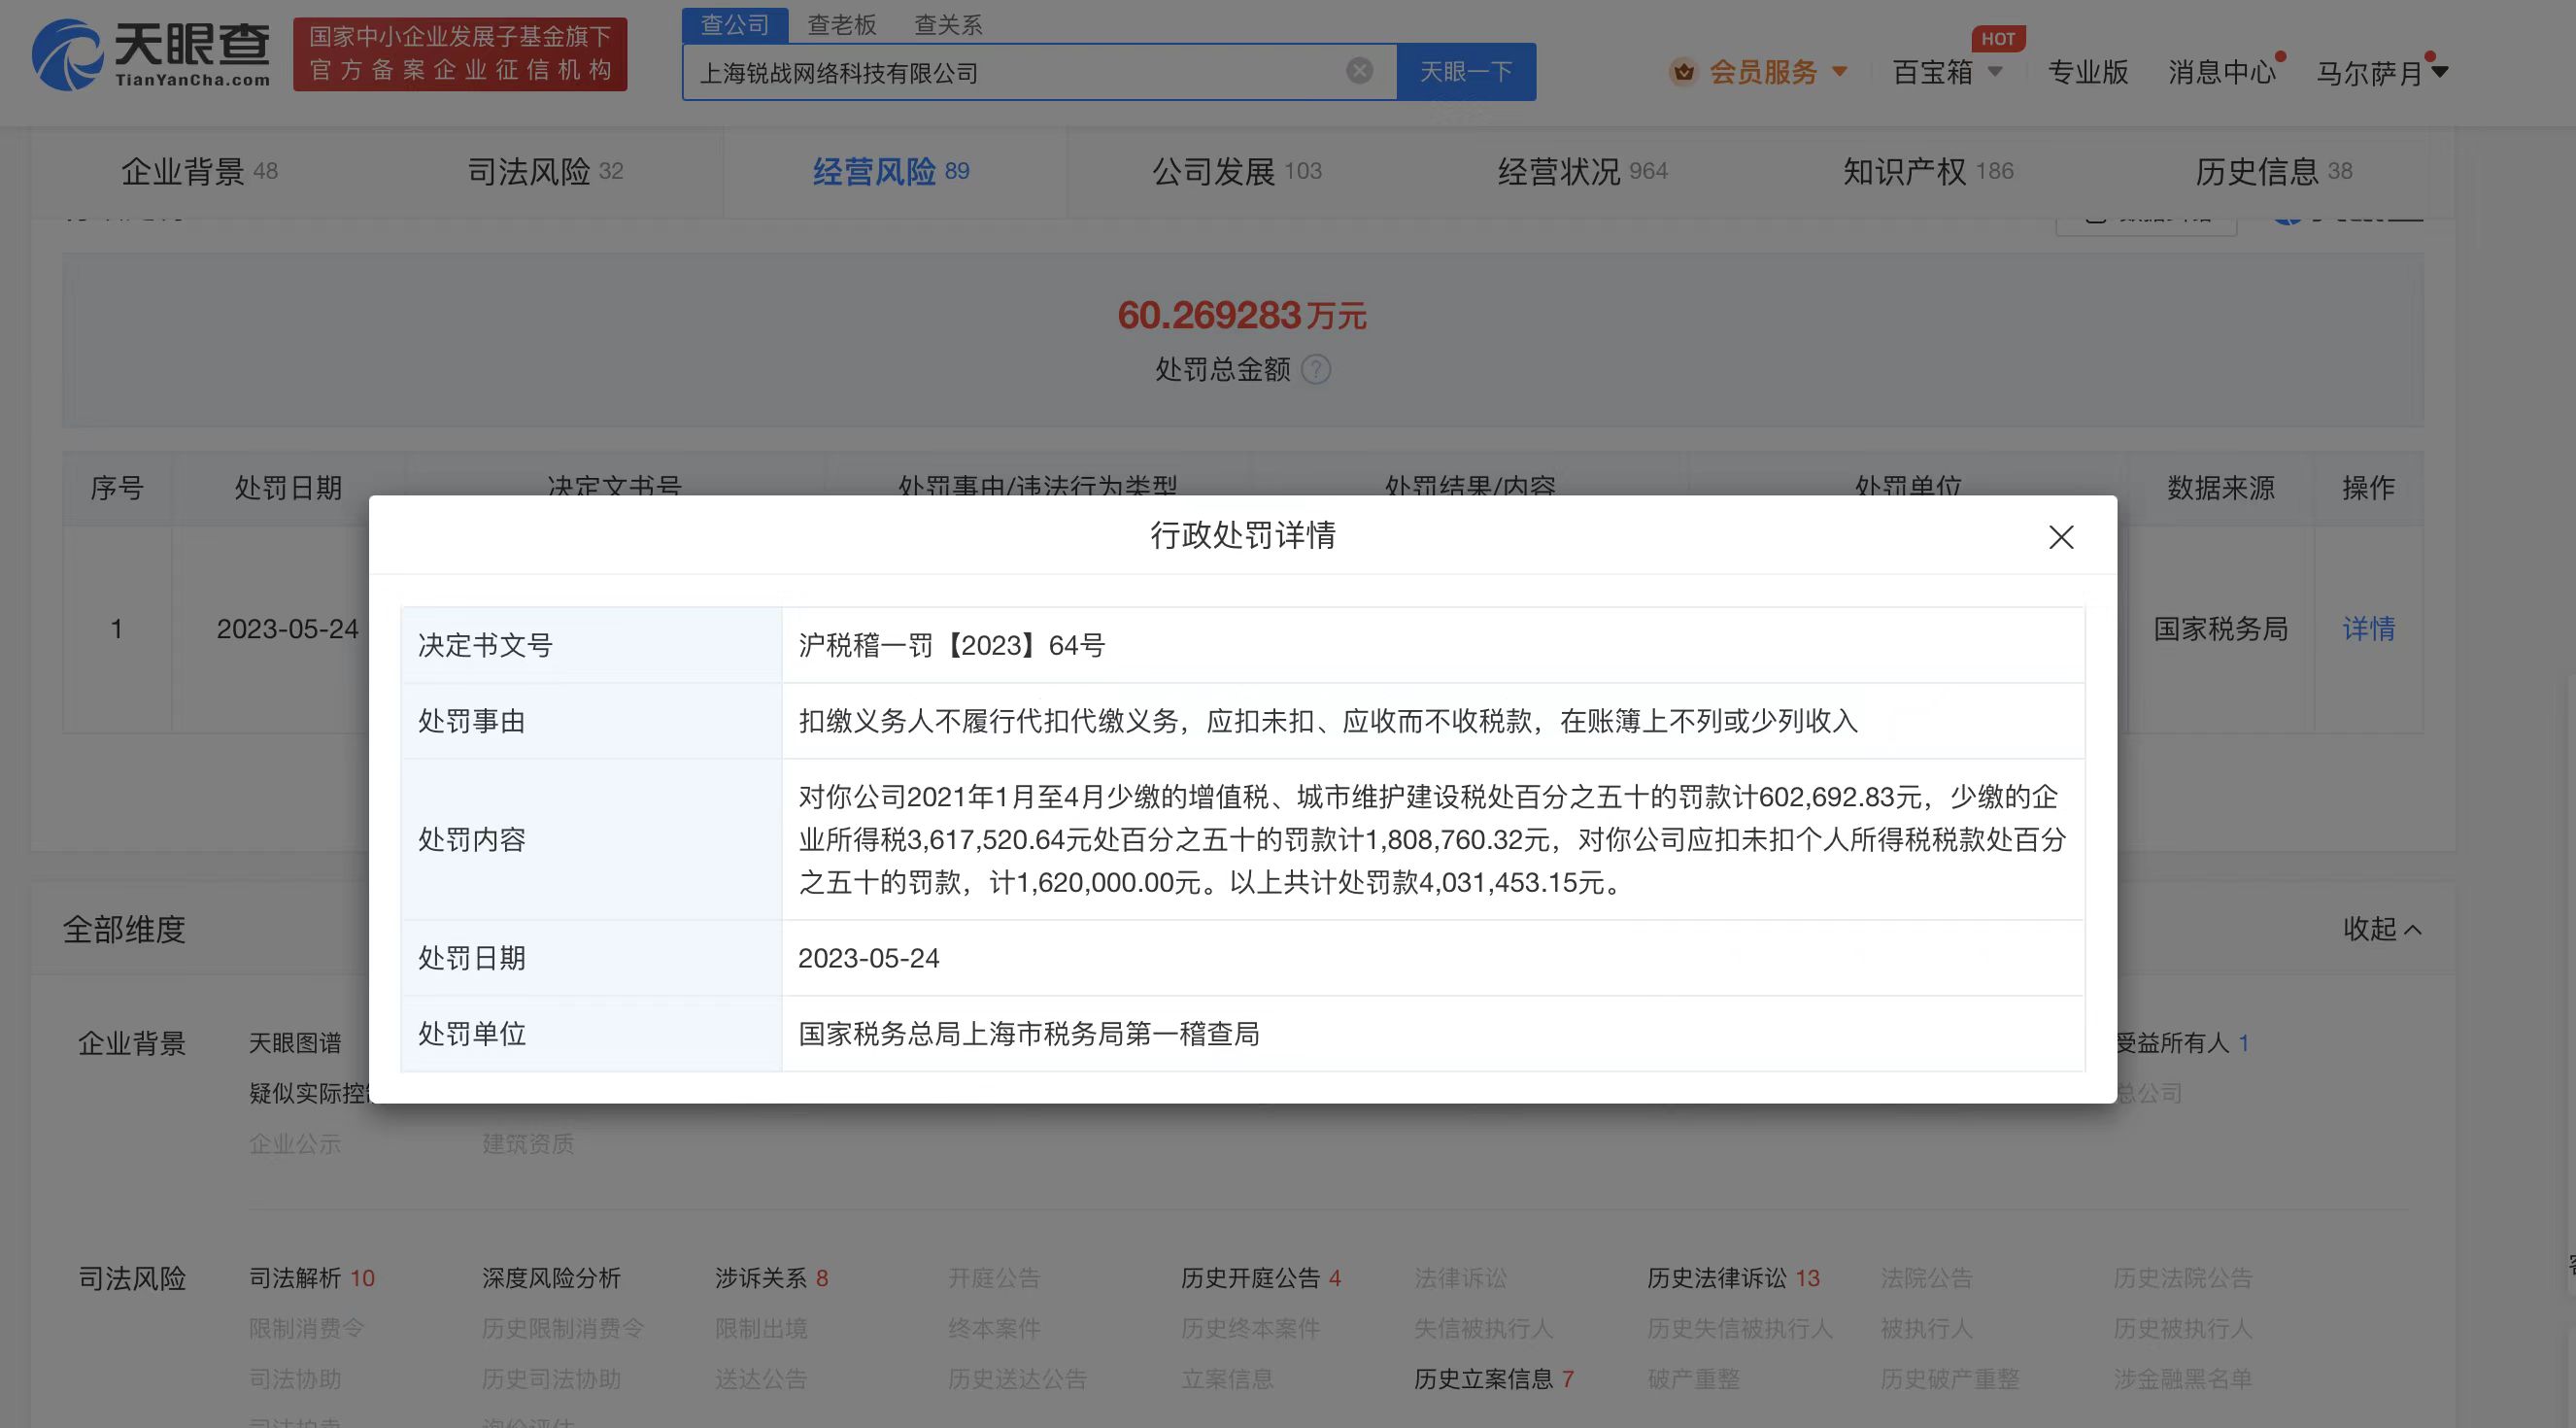
Task: Switch to the 查老板 search tab
Action: pos(841,25)
